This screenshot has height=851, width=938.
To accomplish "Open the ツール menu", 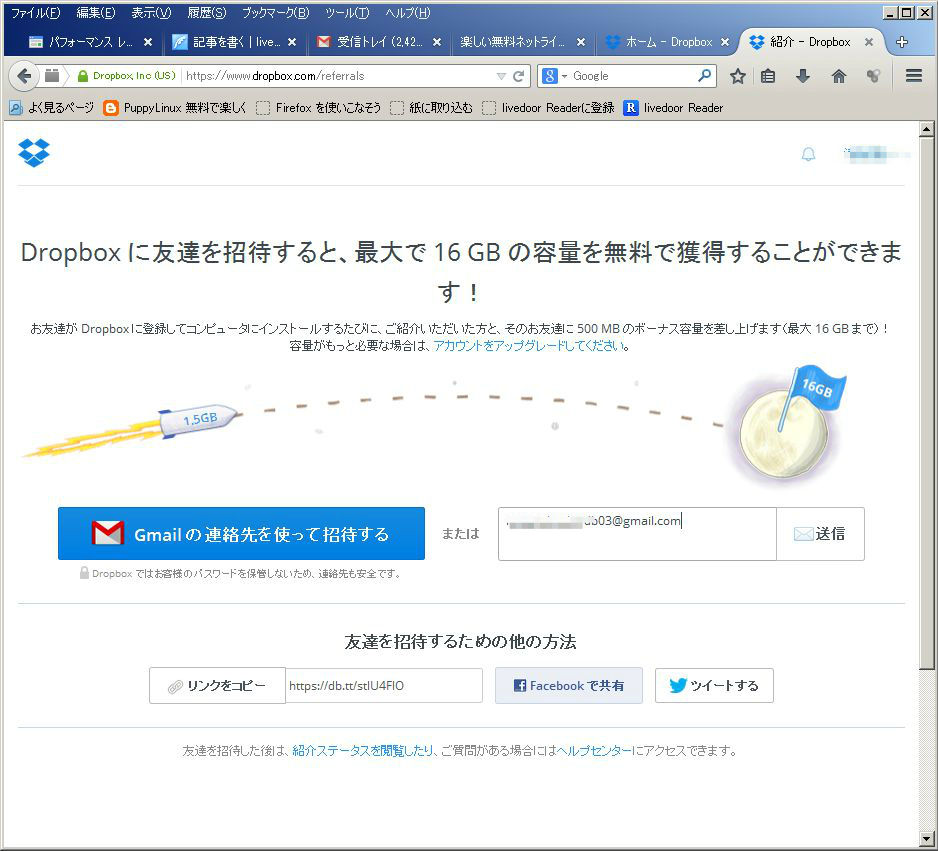I will (347, 13).
